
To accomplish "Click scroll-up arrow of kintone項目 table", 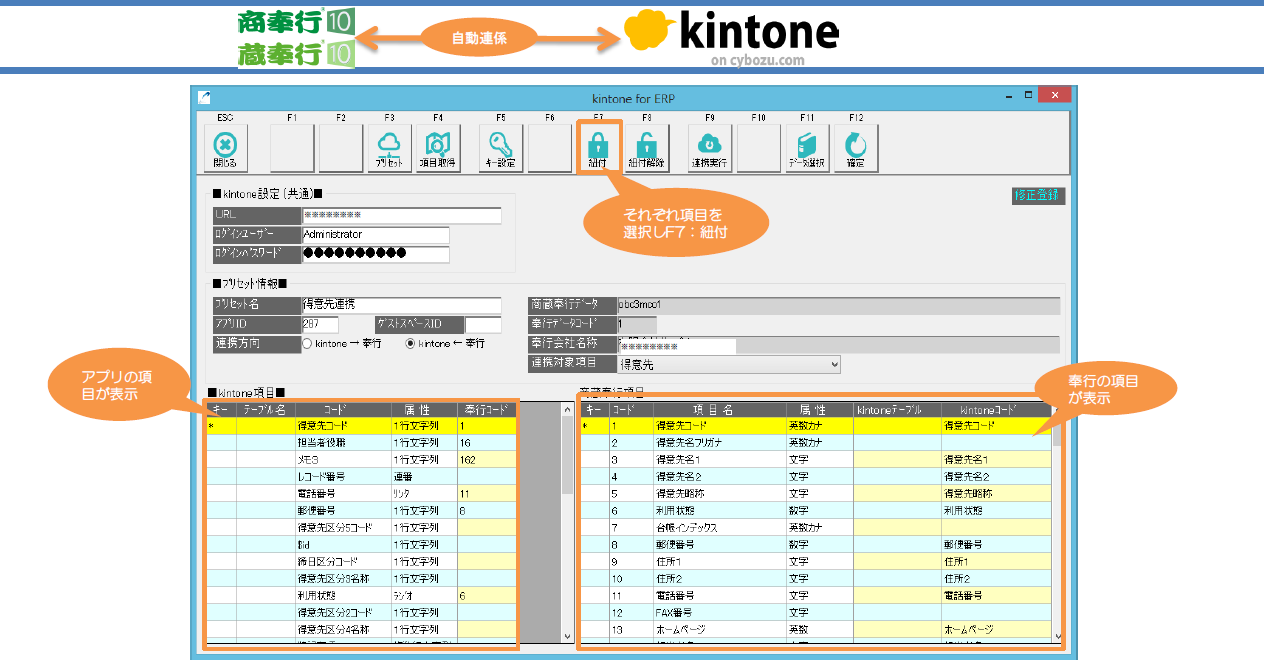I will (568, 408).
